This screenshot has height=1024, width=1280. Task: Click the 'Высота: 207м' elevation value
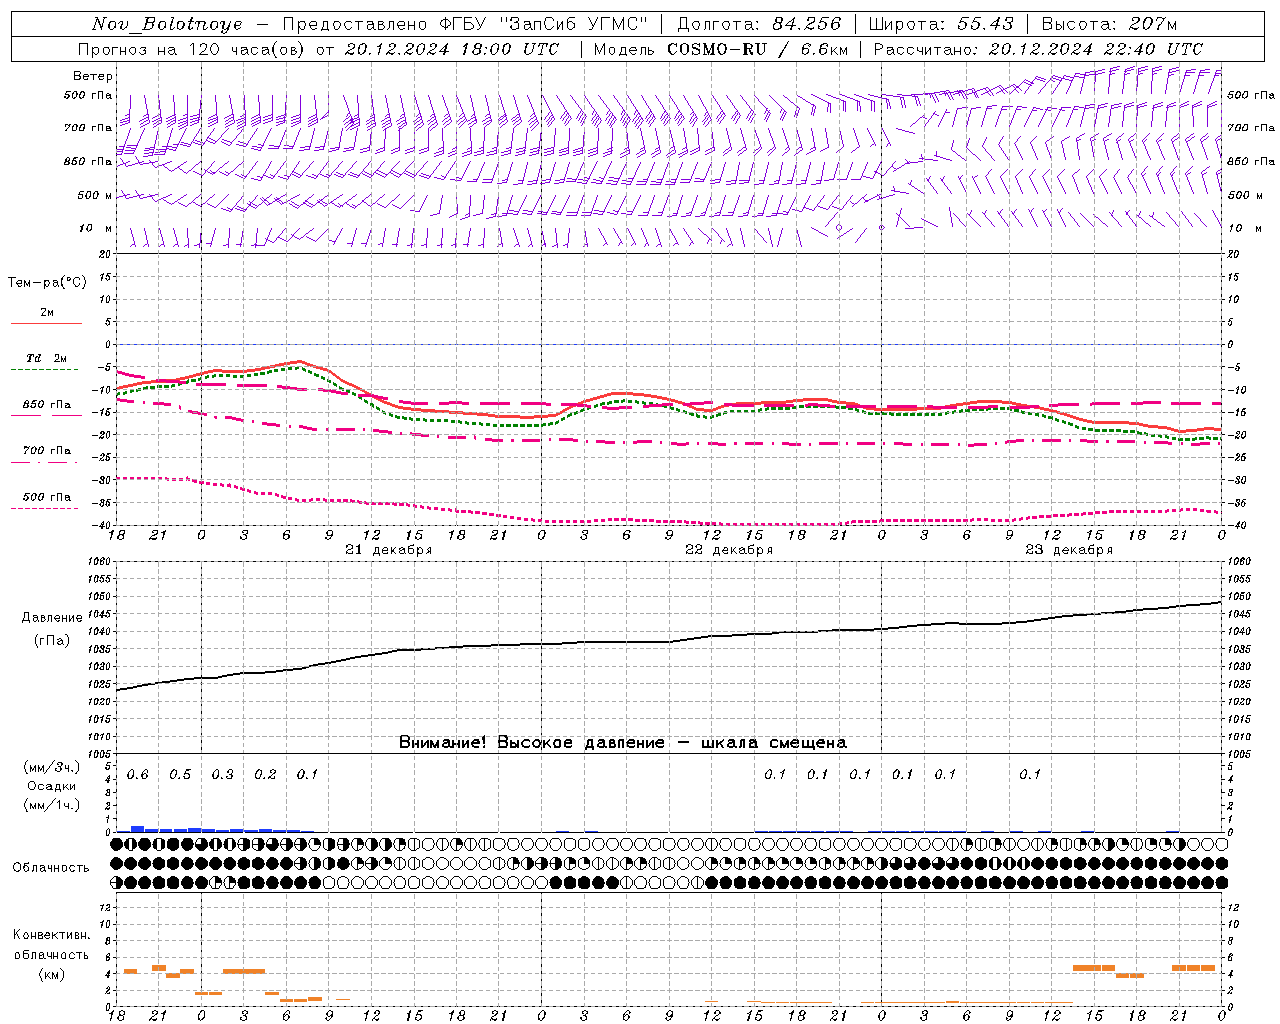pos(1109,24)
